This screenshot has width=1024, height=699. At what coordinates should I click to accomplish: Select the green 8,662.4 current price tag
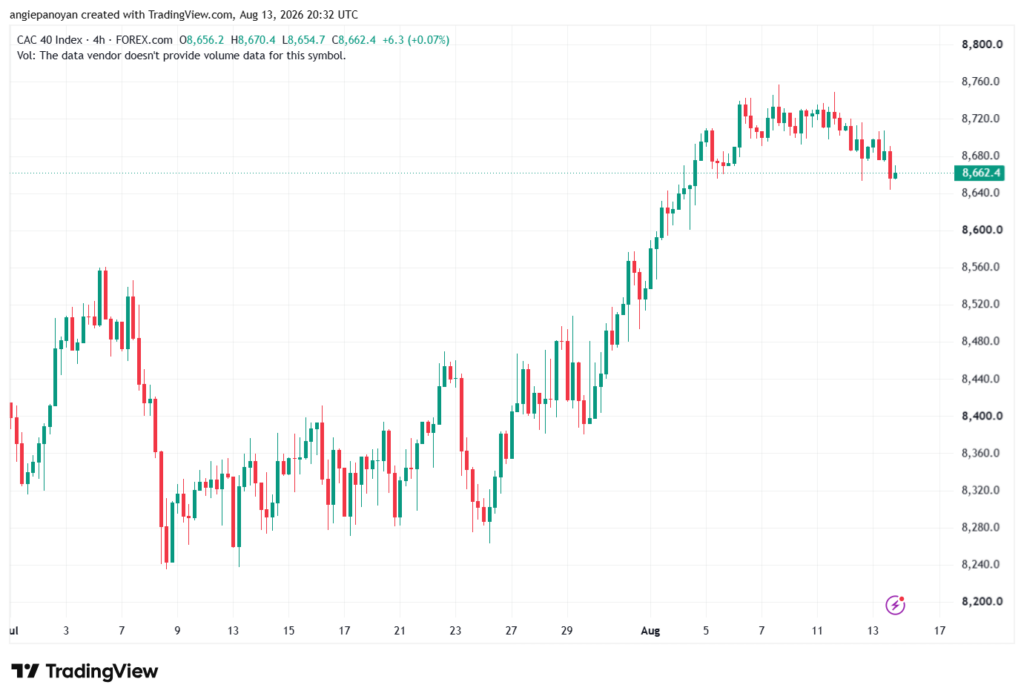click(x=979, y=173)
